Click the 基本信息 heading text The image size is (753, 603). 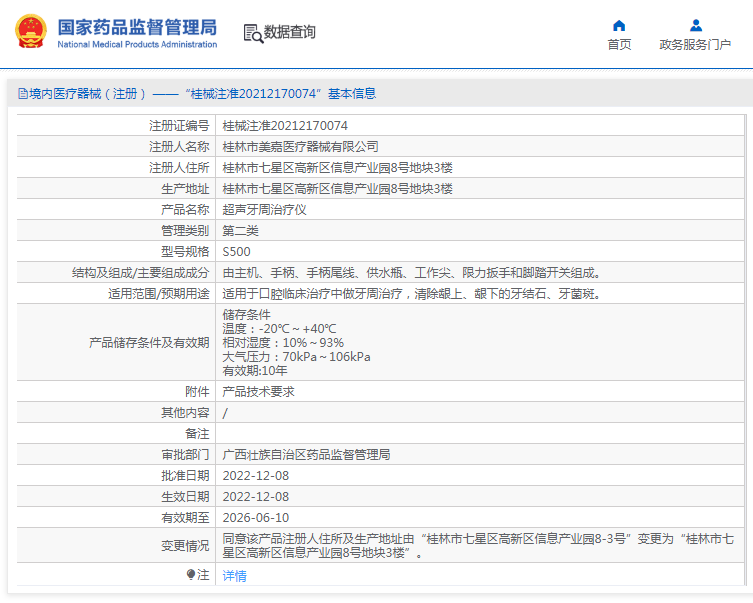pyautogui.click(x=352, y=94)
